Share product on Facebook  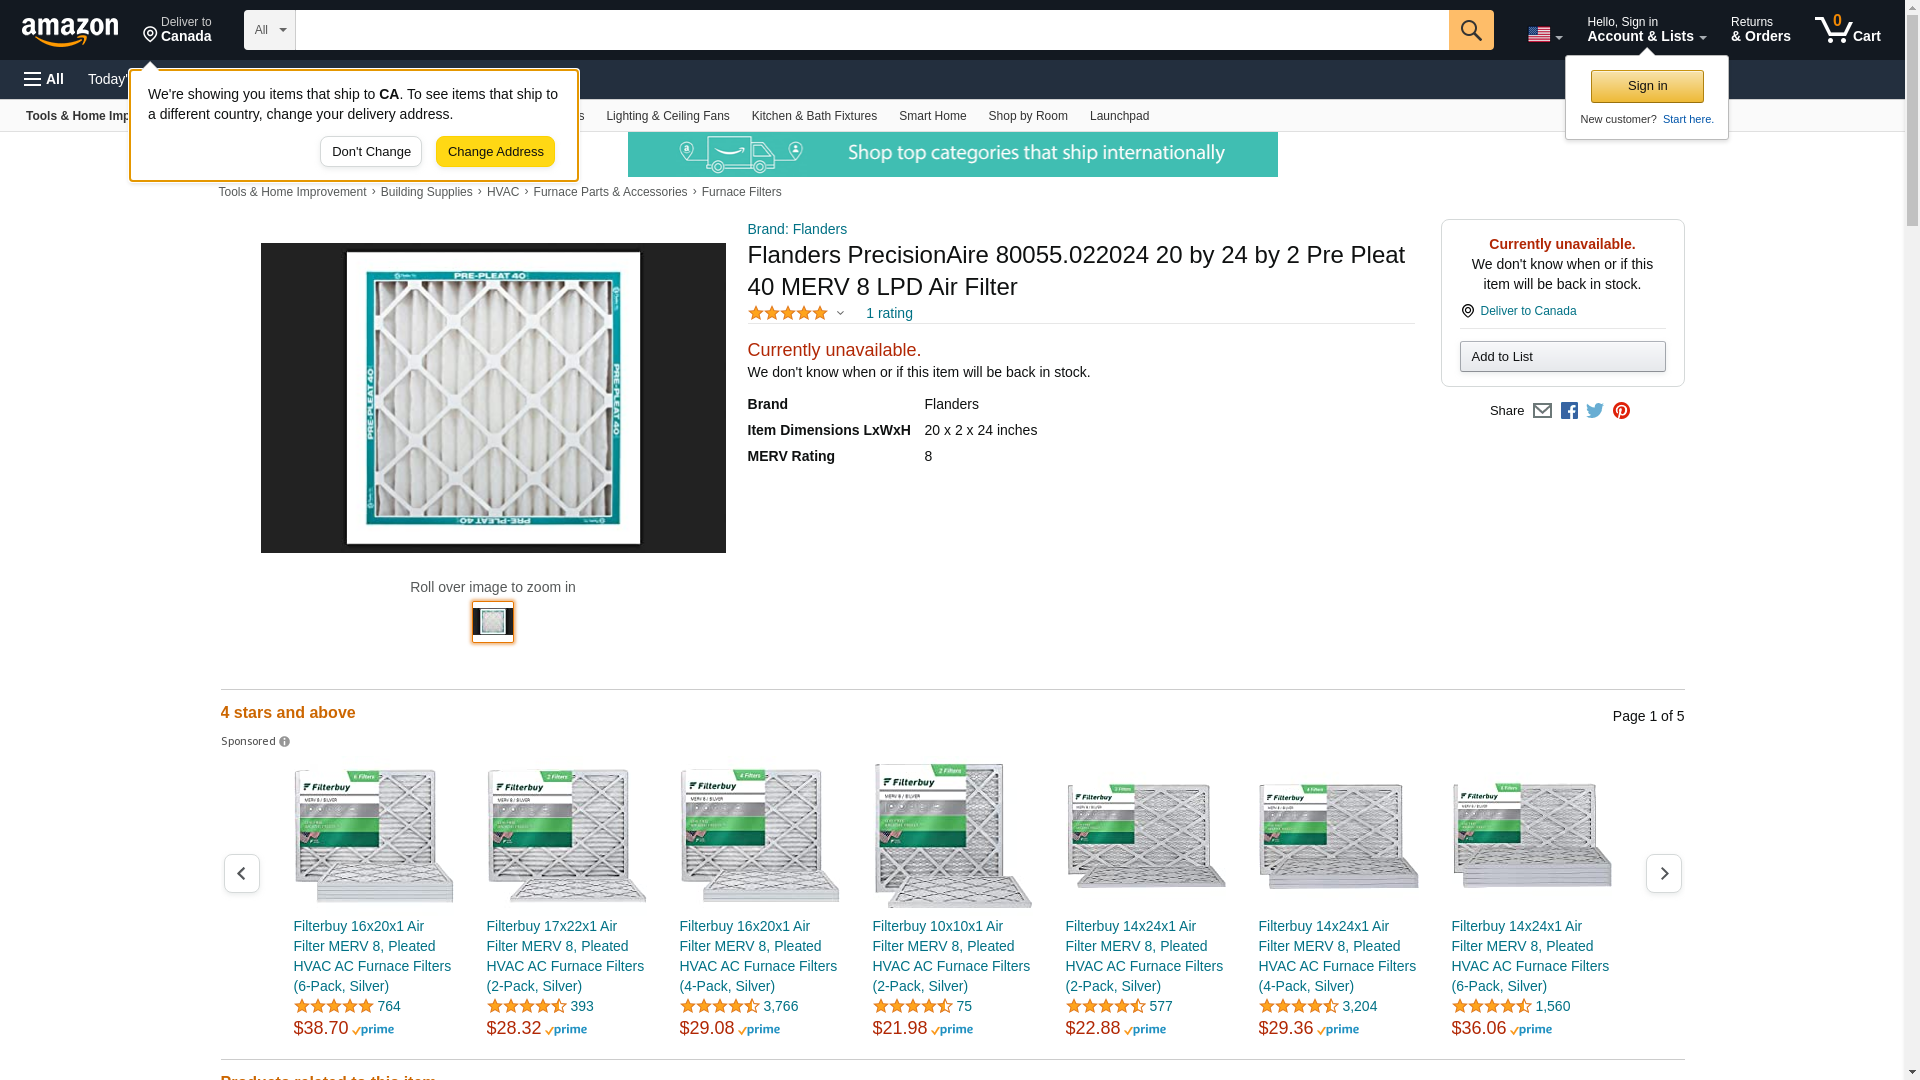pyautogui.click(x=1569, y=411)
